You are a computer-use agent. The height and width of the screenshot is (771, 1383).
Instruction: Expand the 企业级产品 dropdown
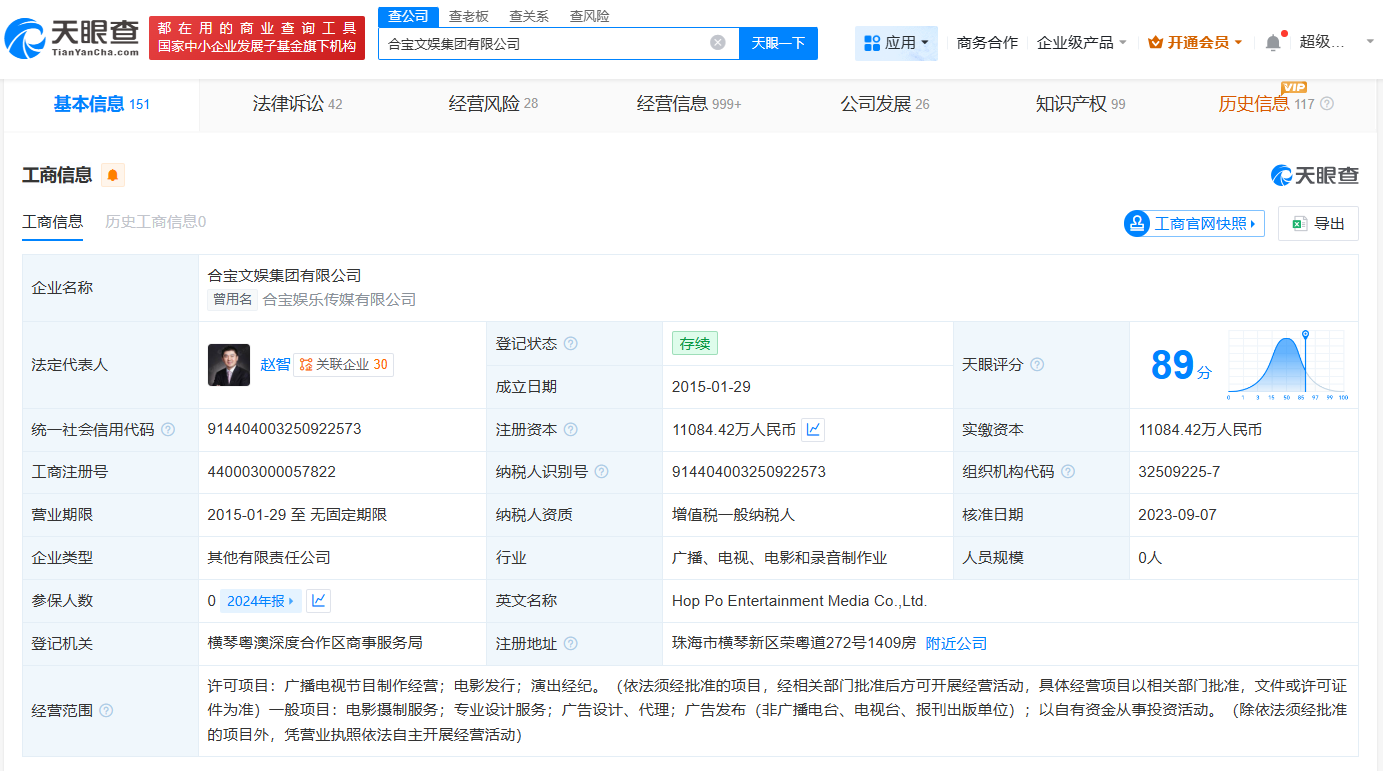[1081, 43]
